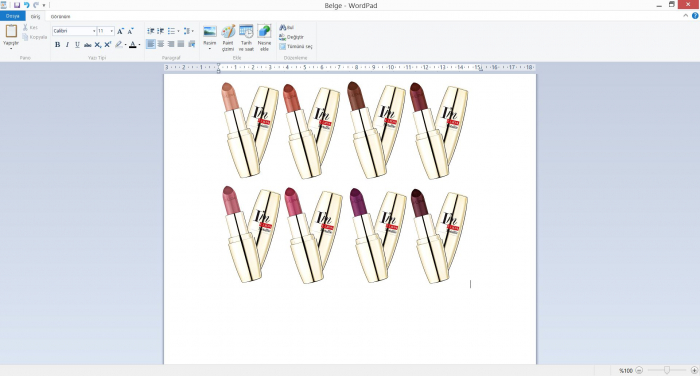Open the highlight color dropdown arrow
The width and height of the screenshot is (700, 376).
[125, 45]
